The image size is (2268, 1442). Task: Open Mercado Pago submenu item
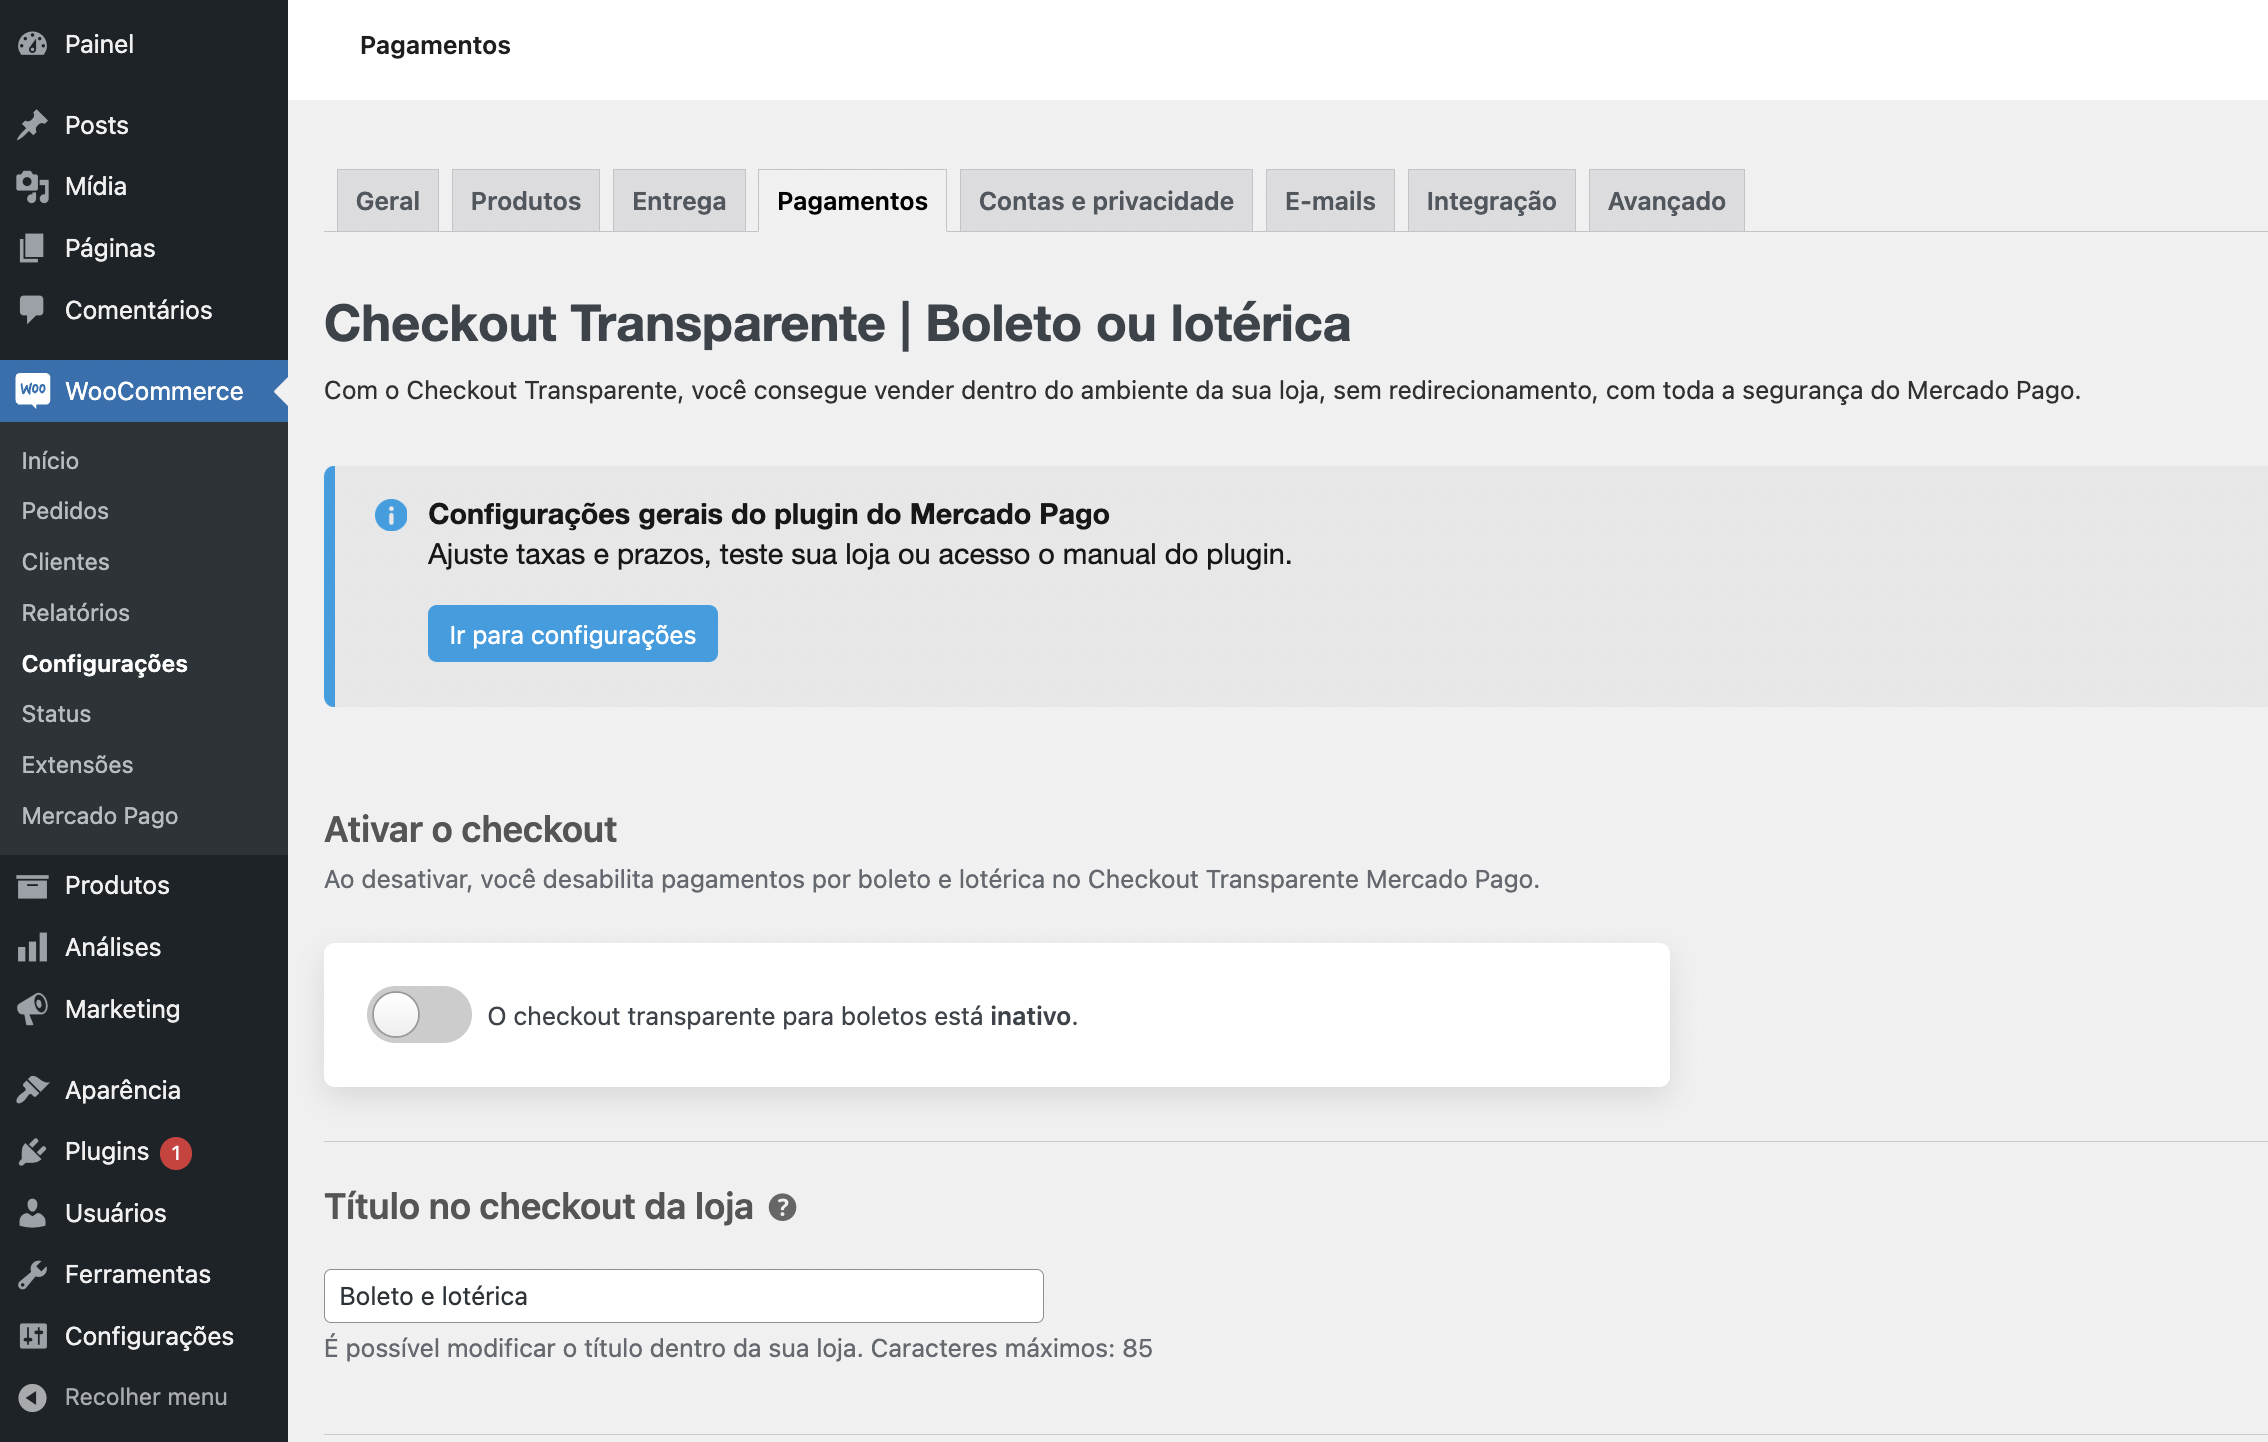100,816
